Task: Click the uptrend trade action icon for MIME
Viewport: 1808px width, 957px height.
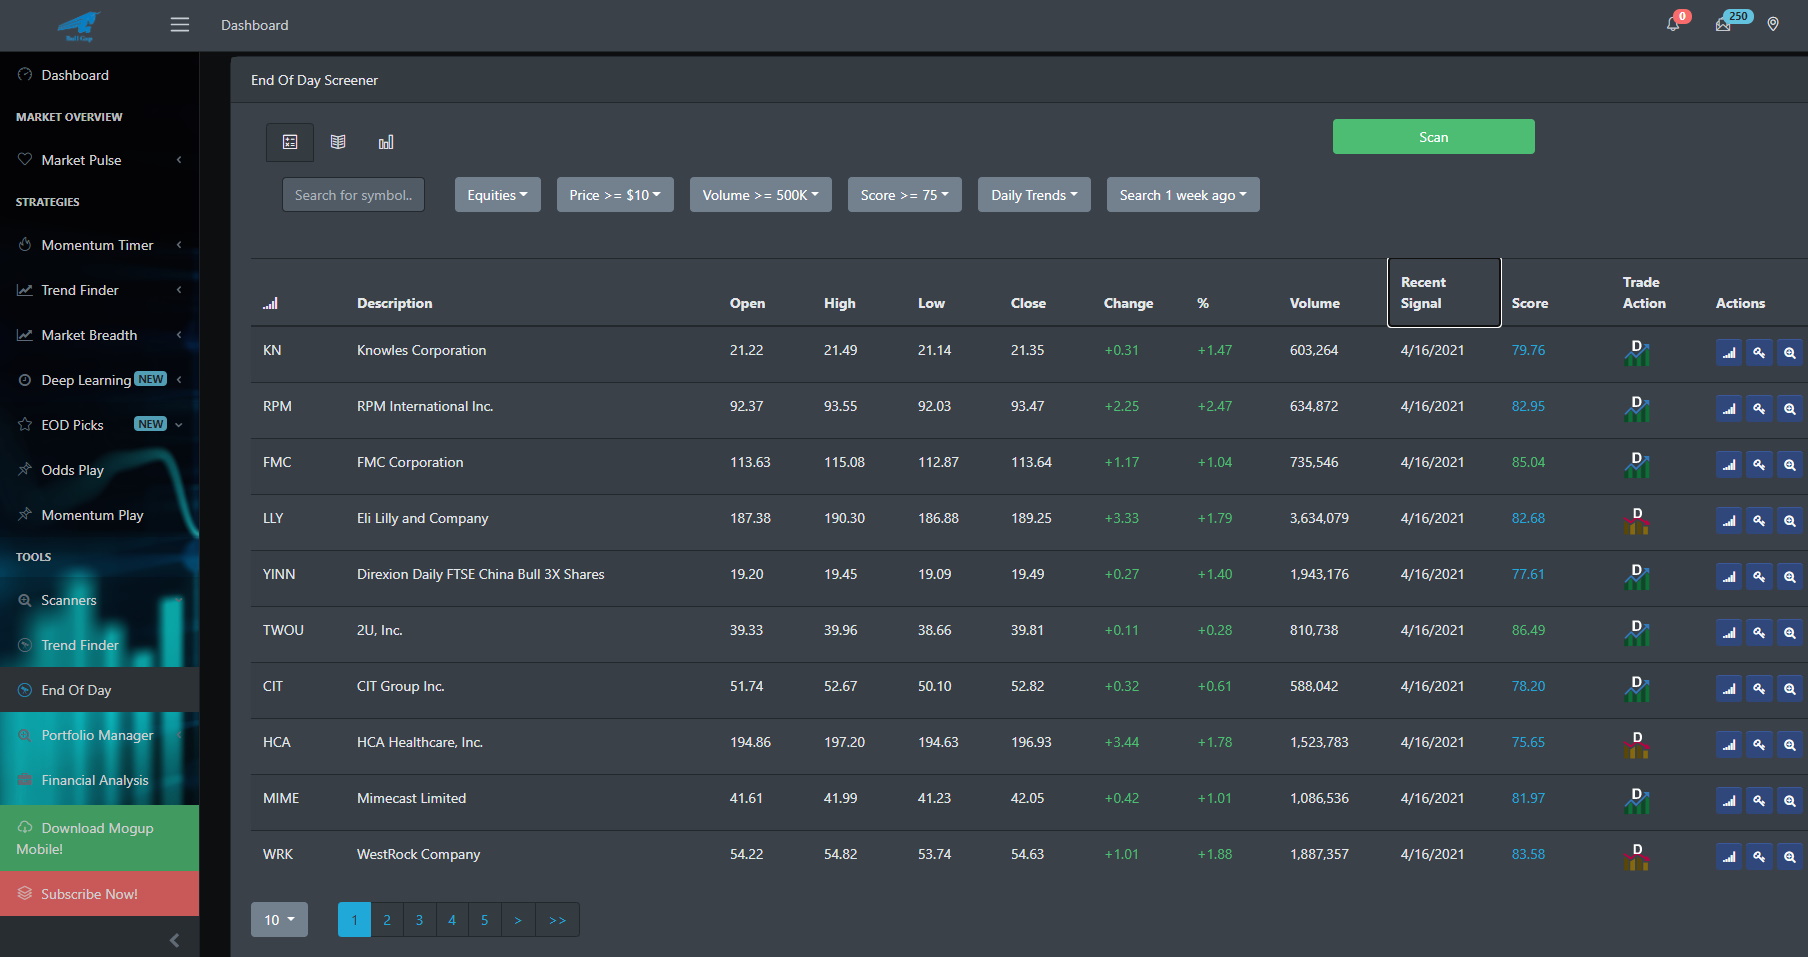Action: click(1637, 800)
